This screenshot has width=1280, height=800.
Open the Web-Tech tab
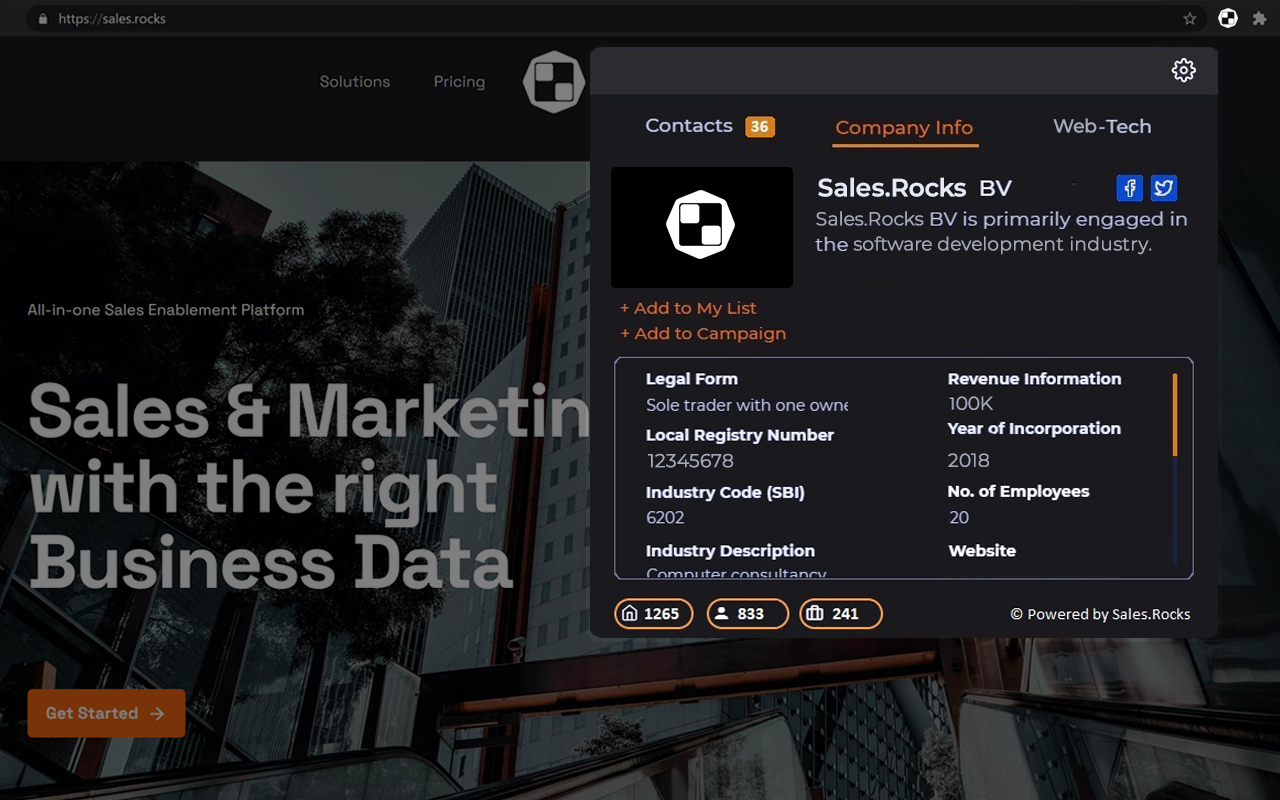click(1102, 126)
